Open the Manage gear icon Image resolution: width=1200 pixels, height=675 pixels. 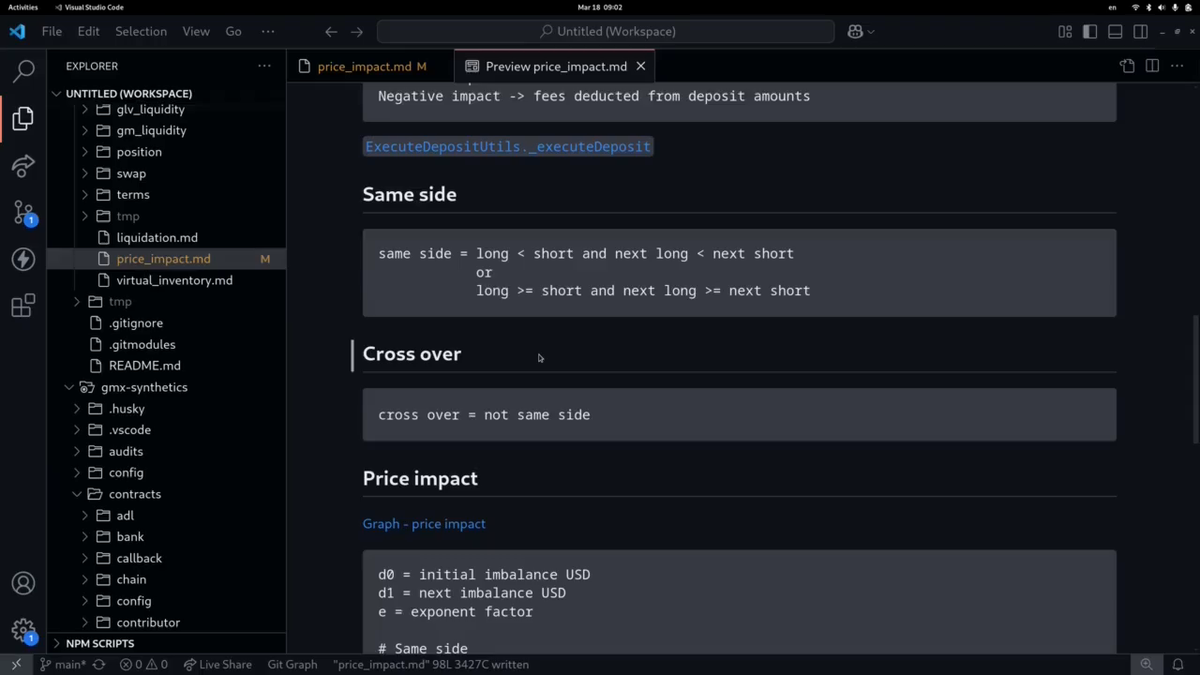23,630
